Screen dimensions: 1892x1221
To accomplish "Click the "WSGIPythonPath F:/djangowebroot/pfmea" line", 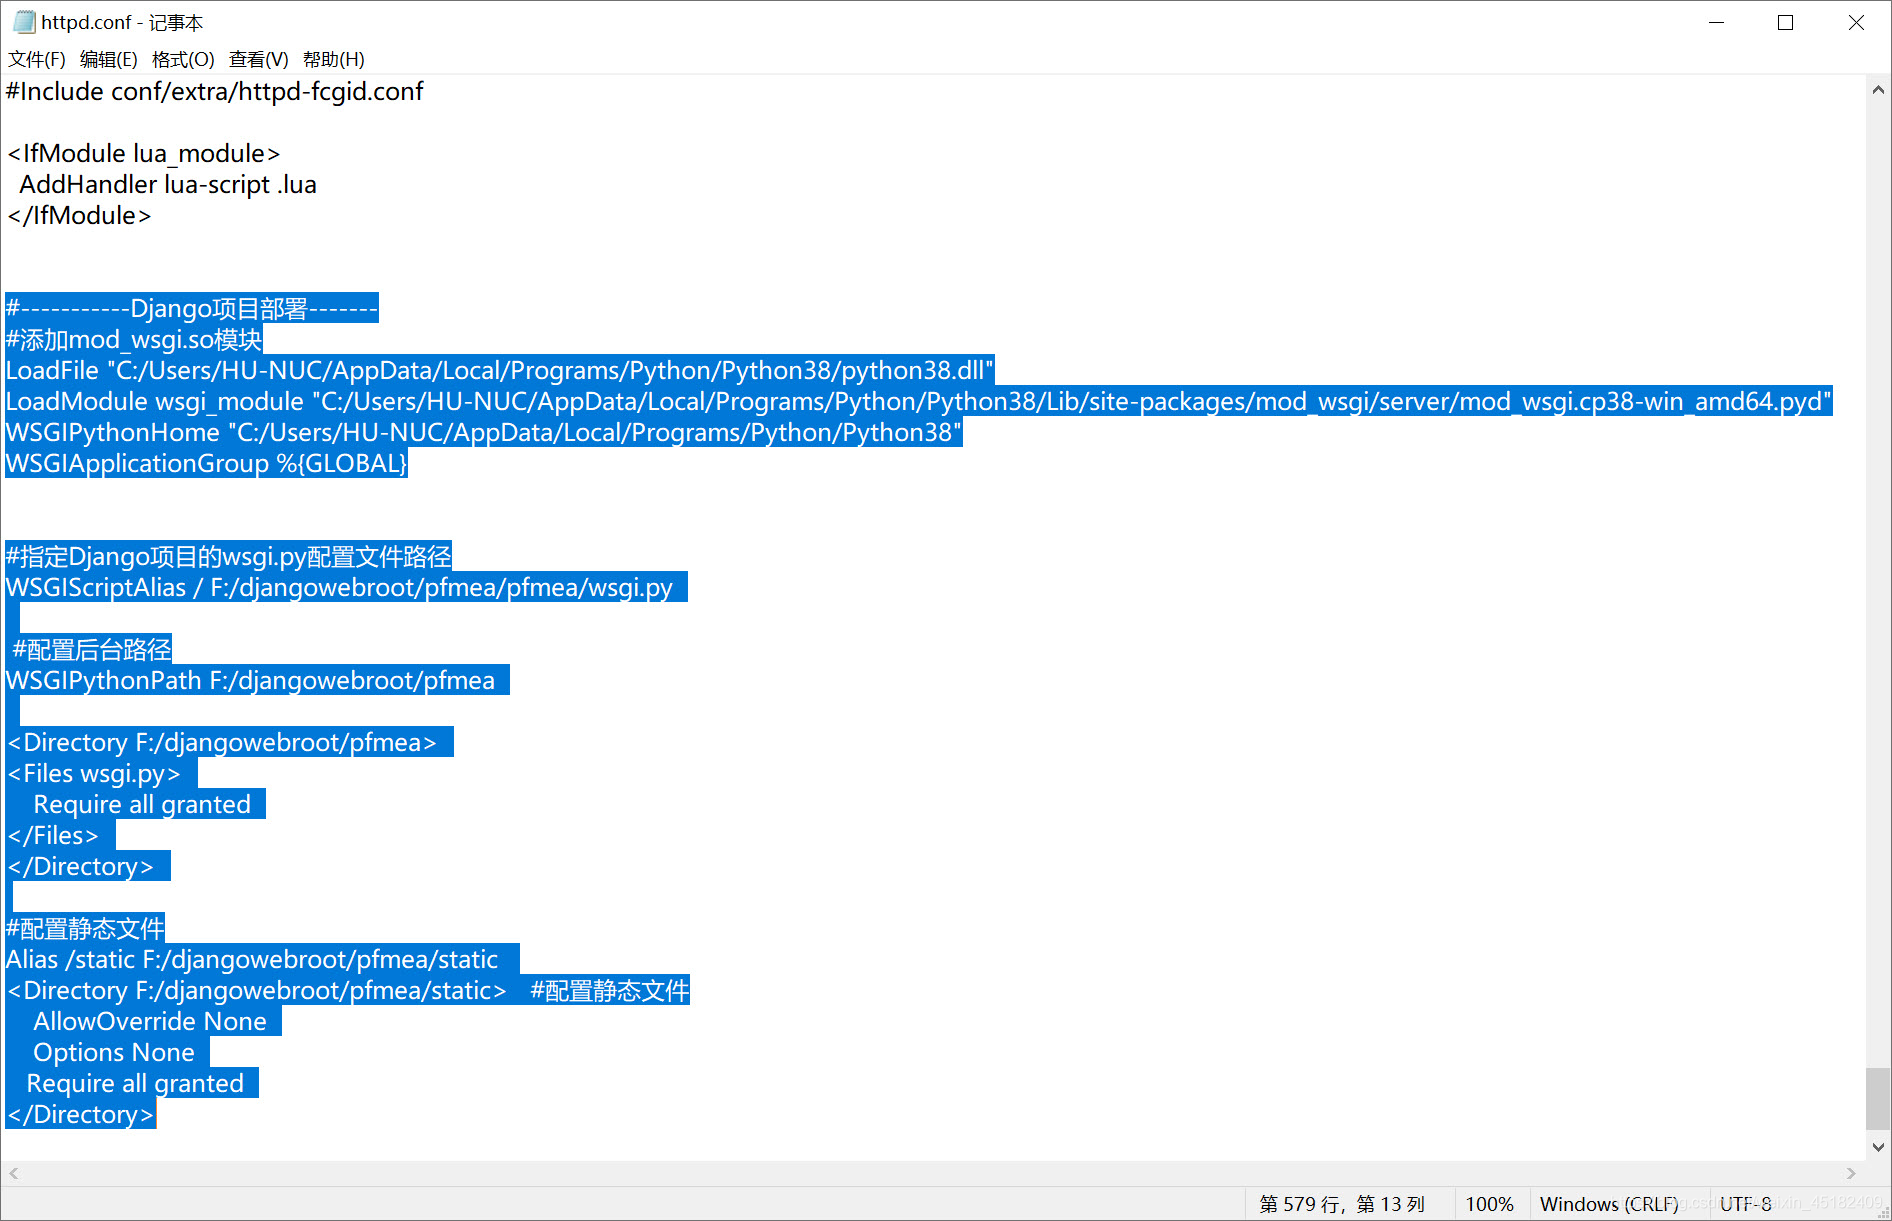I will click(251, 680).
